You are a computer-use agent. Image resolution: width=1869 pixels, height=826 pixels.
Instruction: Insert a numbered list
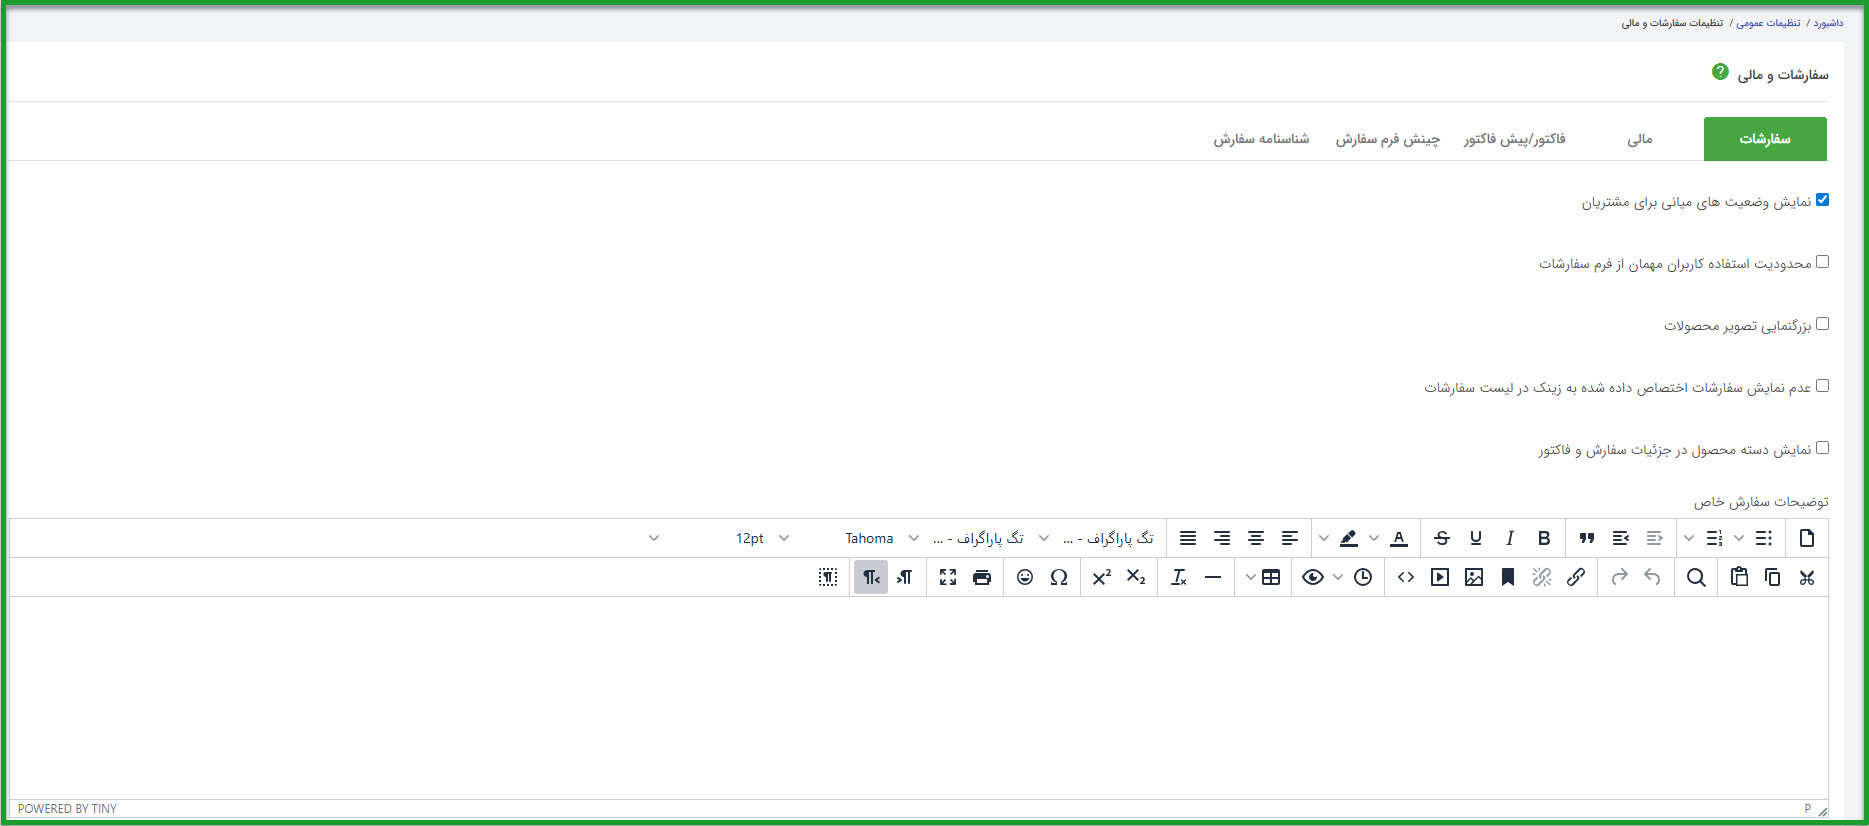1714,538
